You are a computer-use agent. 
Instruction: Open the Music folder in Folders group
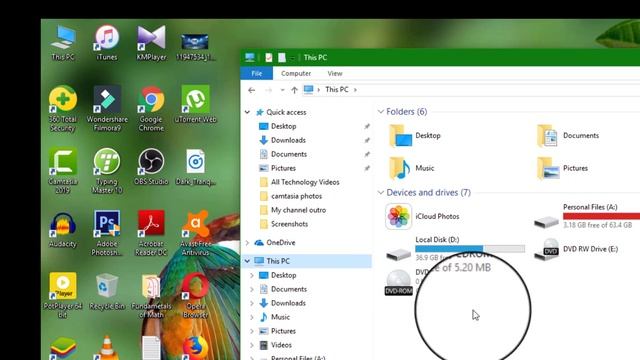[411, 168]
